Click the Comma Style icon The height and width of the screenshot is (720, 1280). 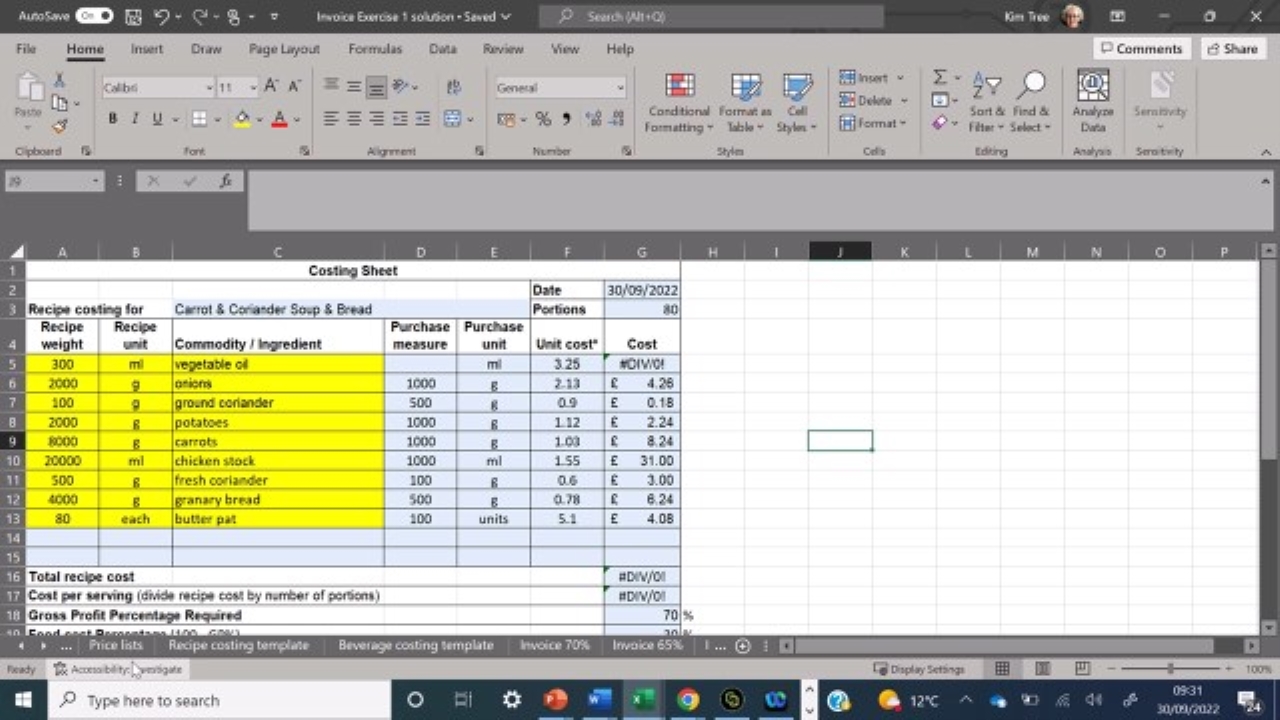(x=566, y=119)
